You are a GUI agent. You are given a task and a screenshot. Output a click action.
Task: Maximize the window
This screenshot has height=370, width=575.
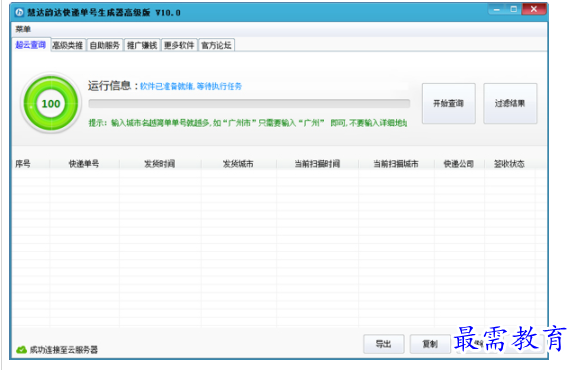513,10
